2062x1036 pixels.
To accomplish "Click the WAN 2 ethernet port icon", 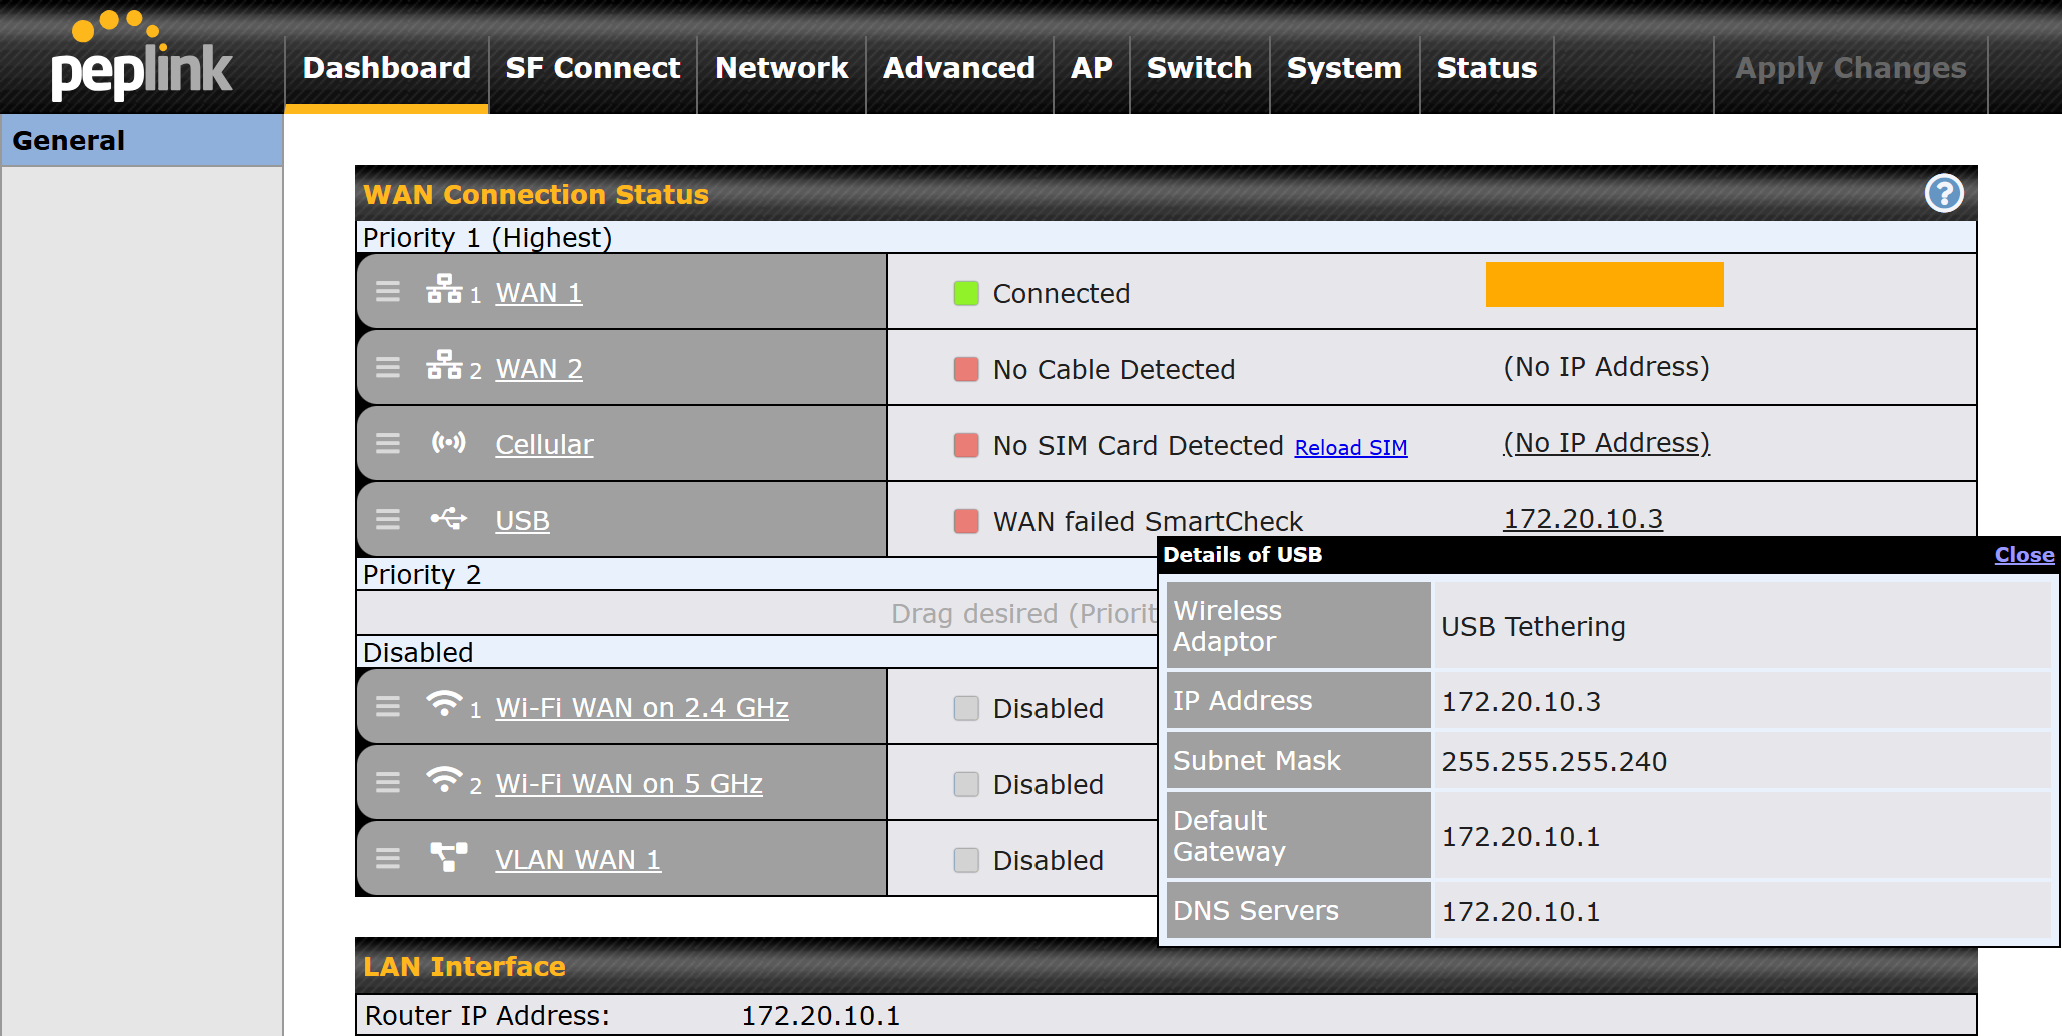I will [x=443, y=366].
